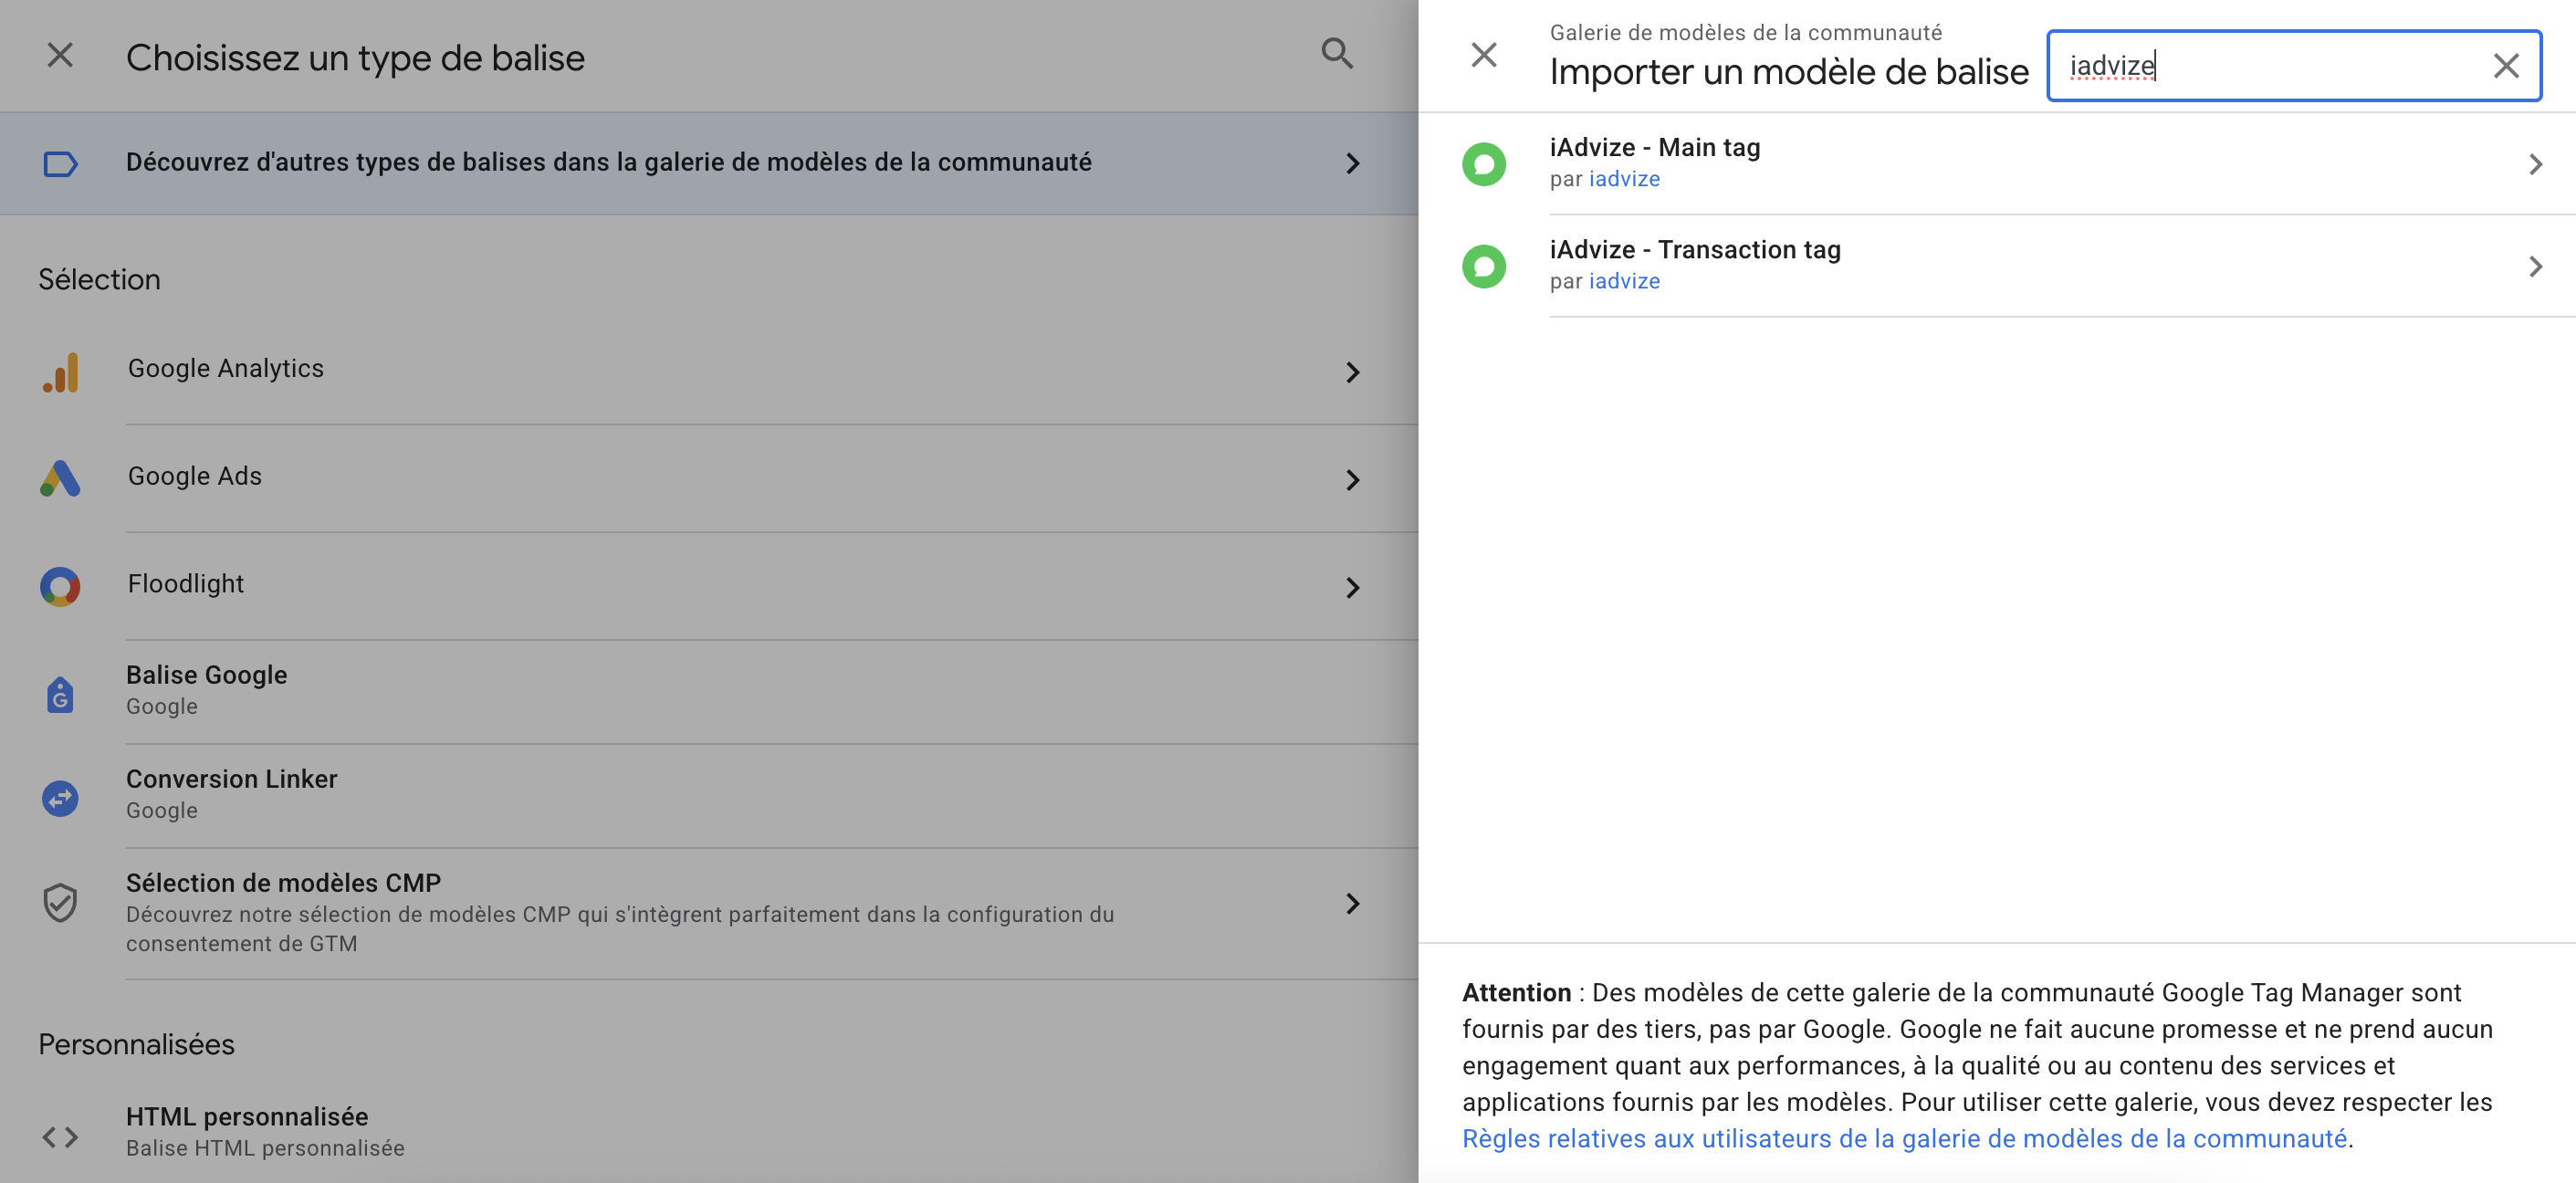Viewport: 2576px width, 1183px height.
Task: Open the community gallery user rules link
Action: [x=1904, y=1139]
